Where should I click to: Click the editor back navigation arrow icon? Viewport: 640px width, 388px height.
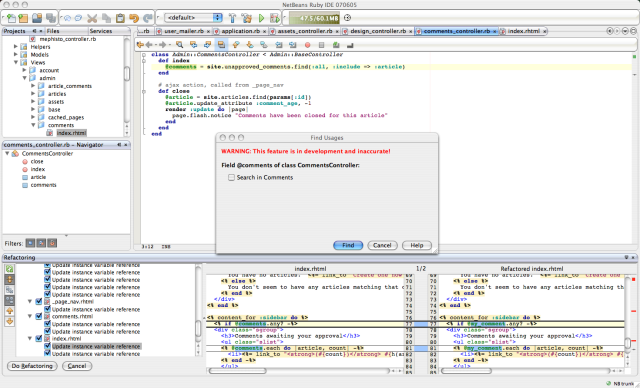(149, 44)
